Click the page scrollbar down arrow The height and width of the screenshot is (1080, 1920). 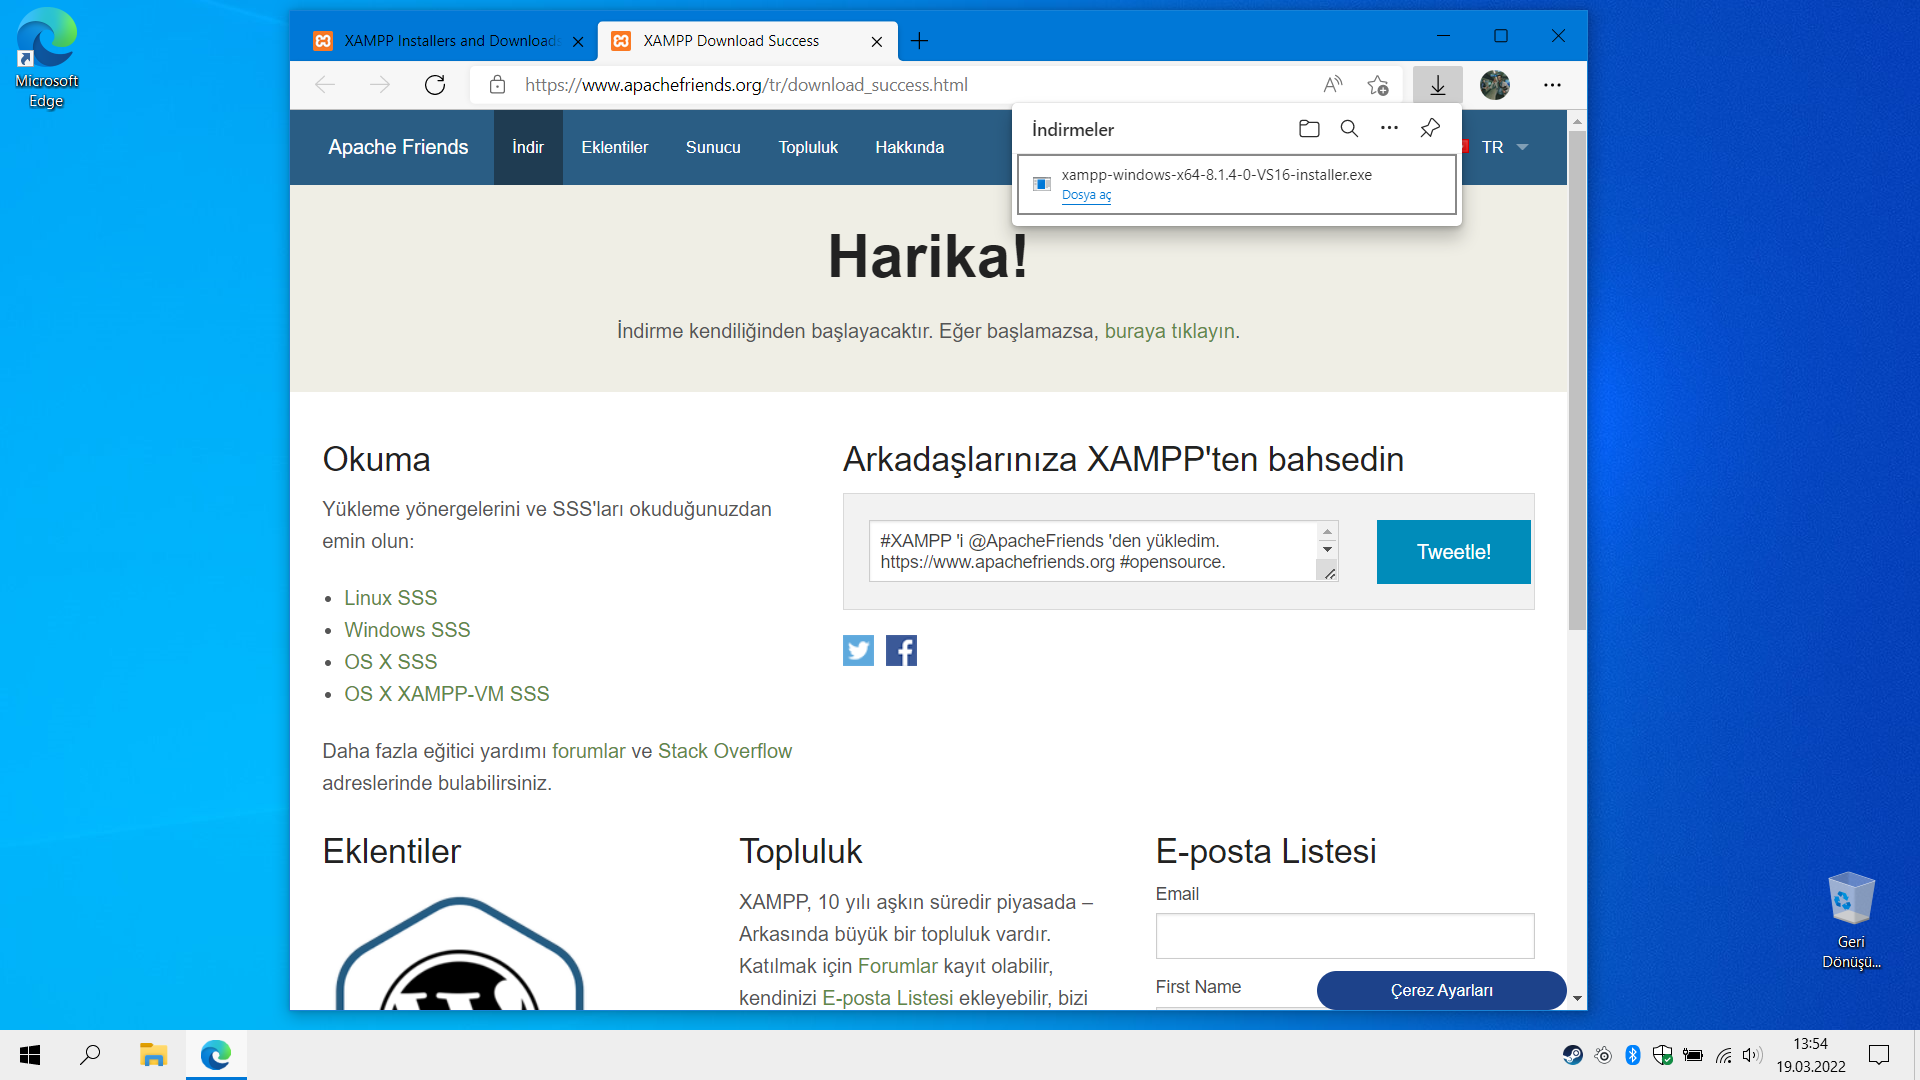point(1577,998)
